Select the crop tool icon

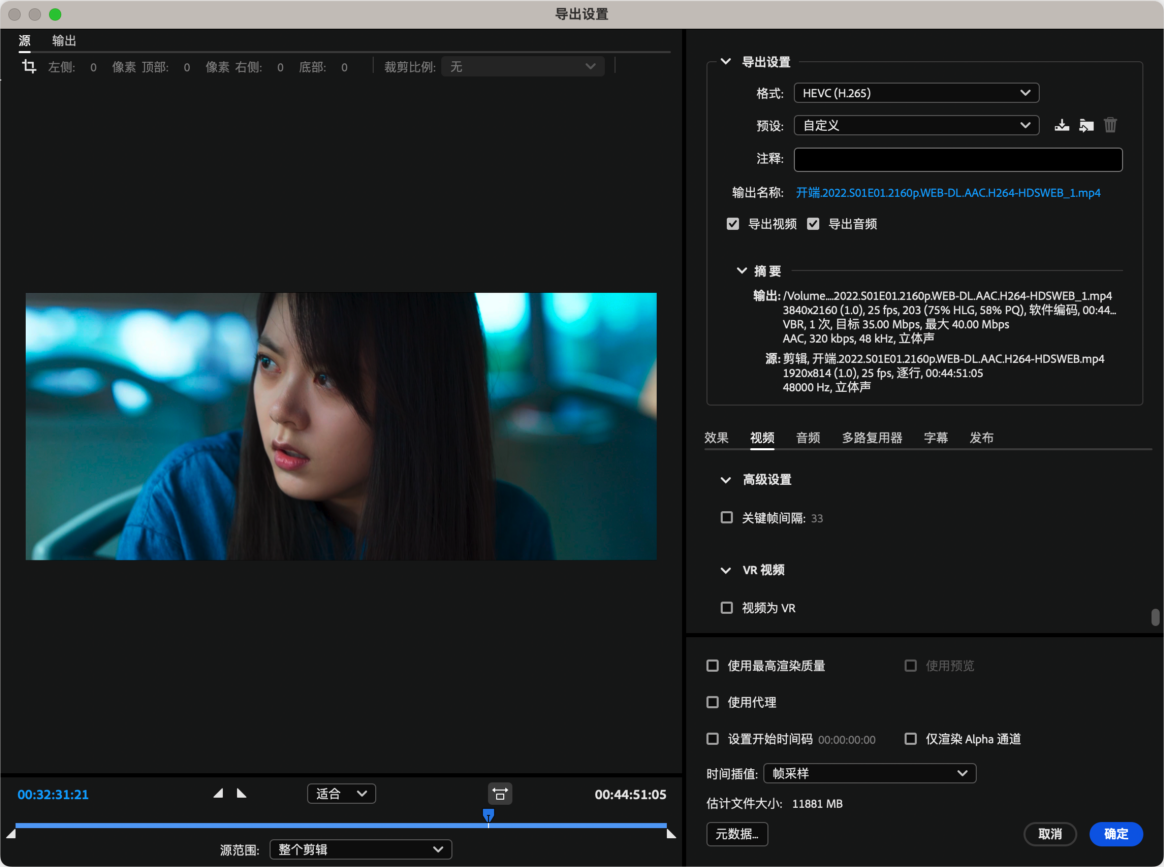29,67
